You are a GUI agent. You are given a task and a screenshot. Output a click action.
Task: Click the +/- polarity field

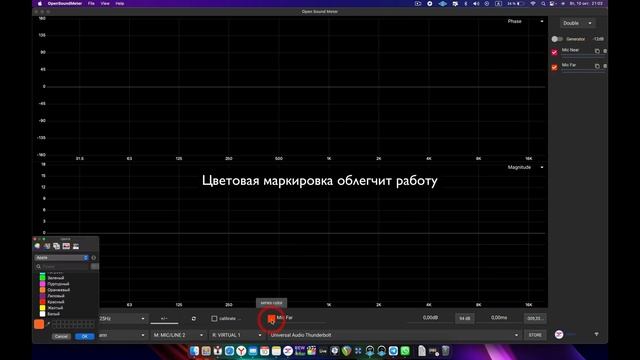(x=164, y=318)
